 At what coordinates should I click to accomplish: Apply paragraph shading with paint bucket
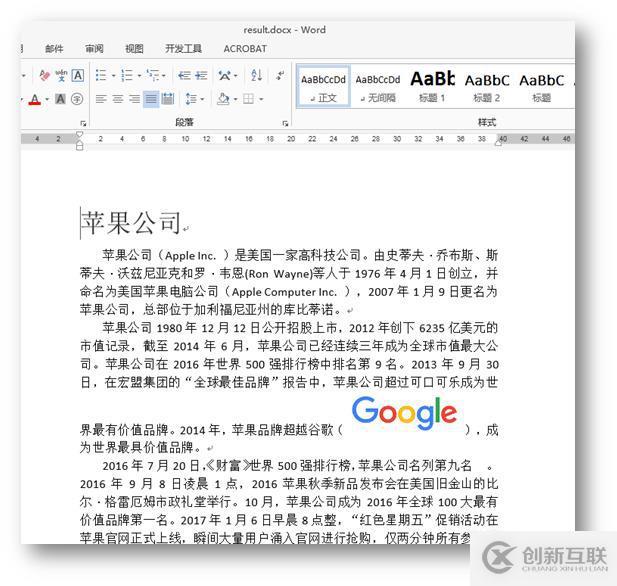click(224, 99)
